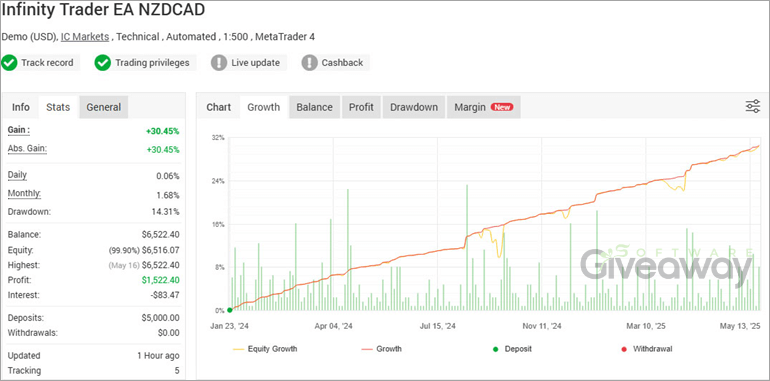This screenshot has width=770, height=381.
Task: Click the grey Live update warning icon
Action: coord(219,63)
